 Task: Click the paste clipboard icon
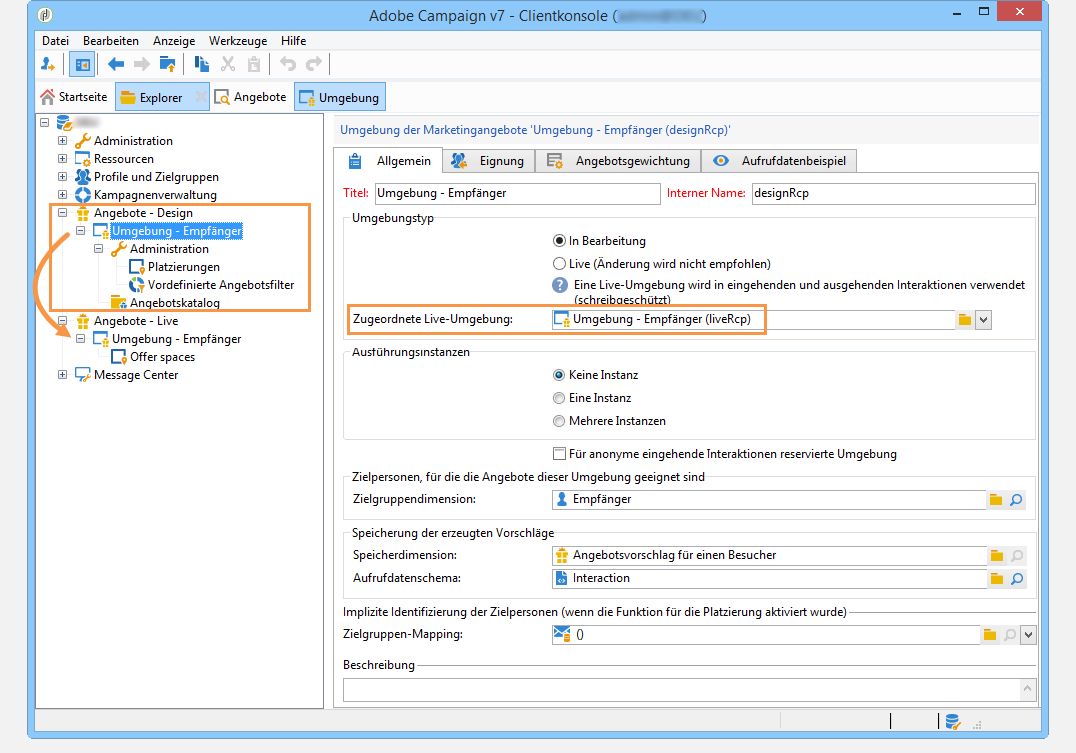pyautogui.click(x=254, y=65)
